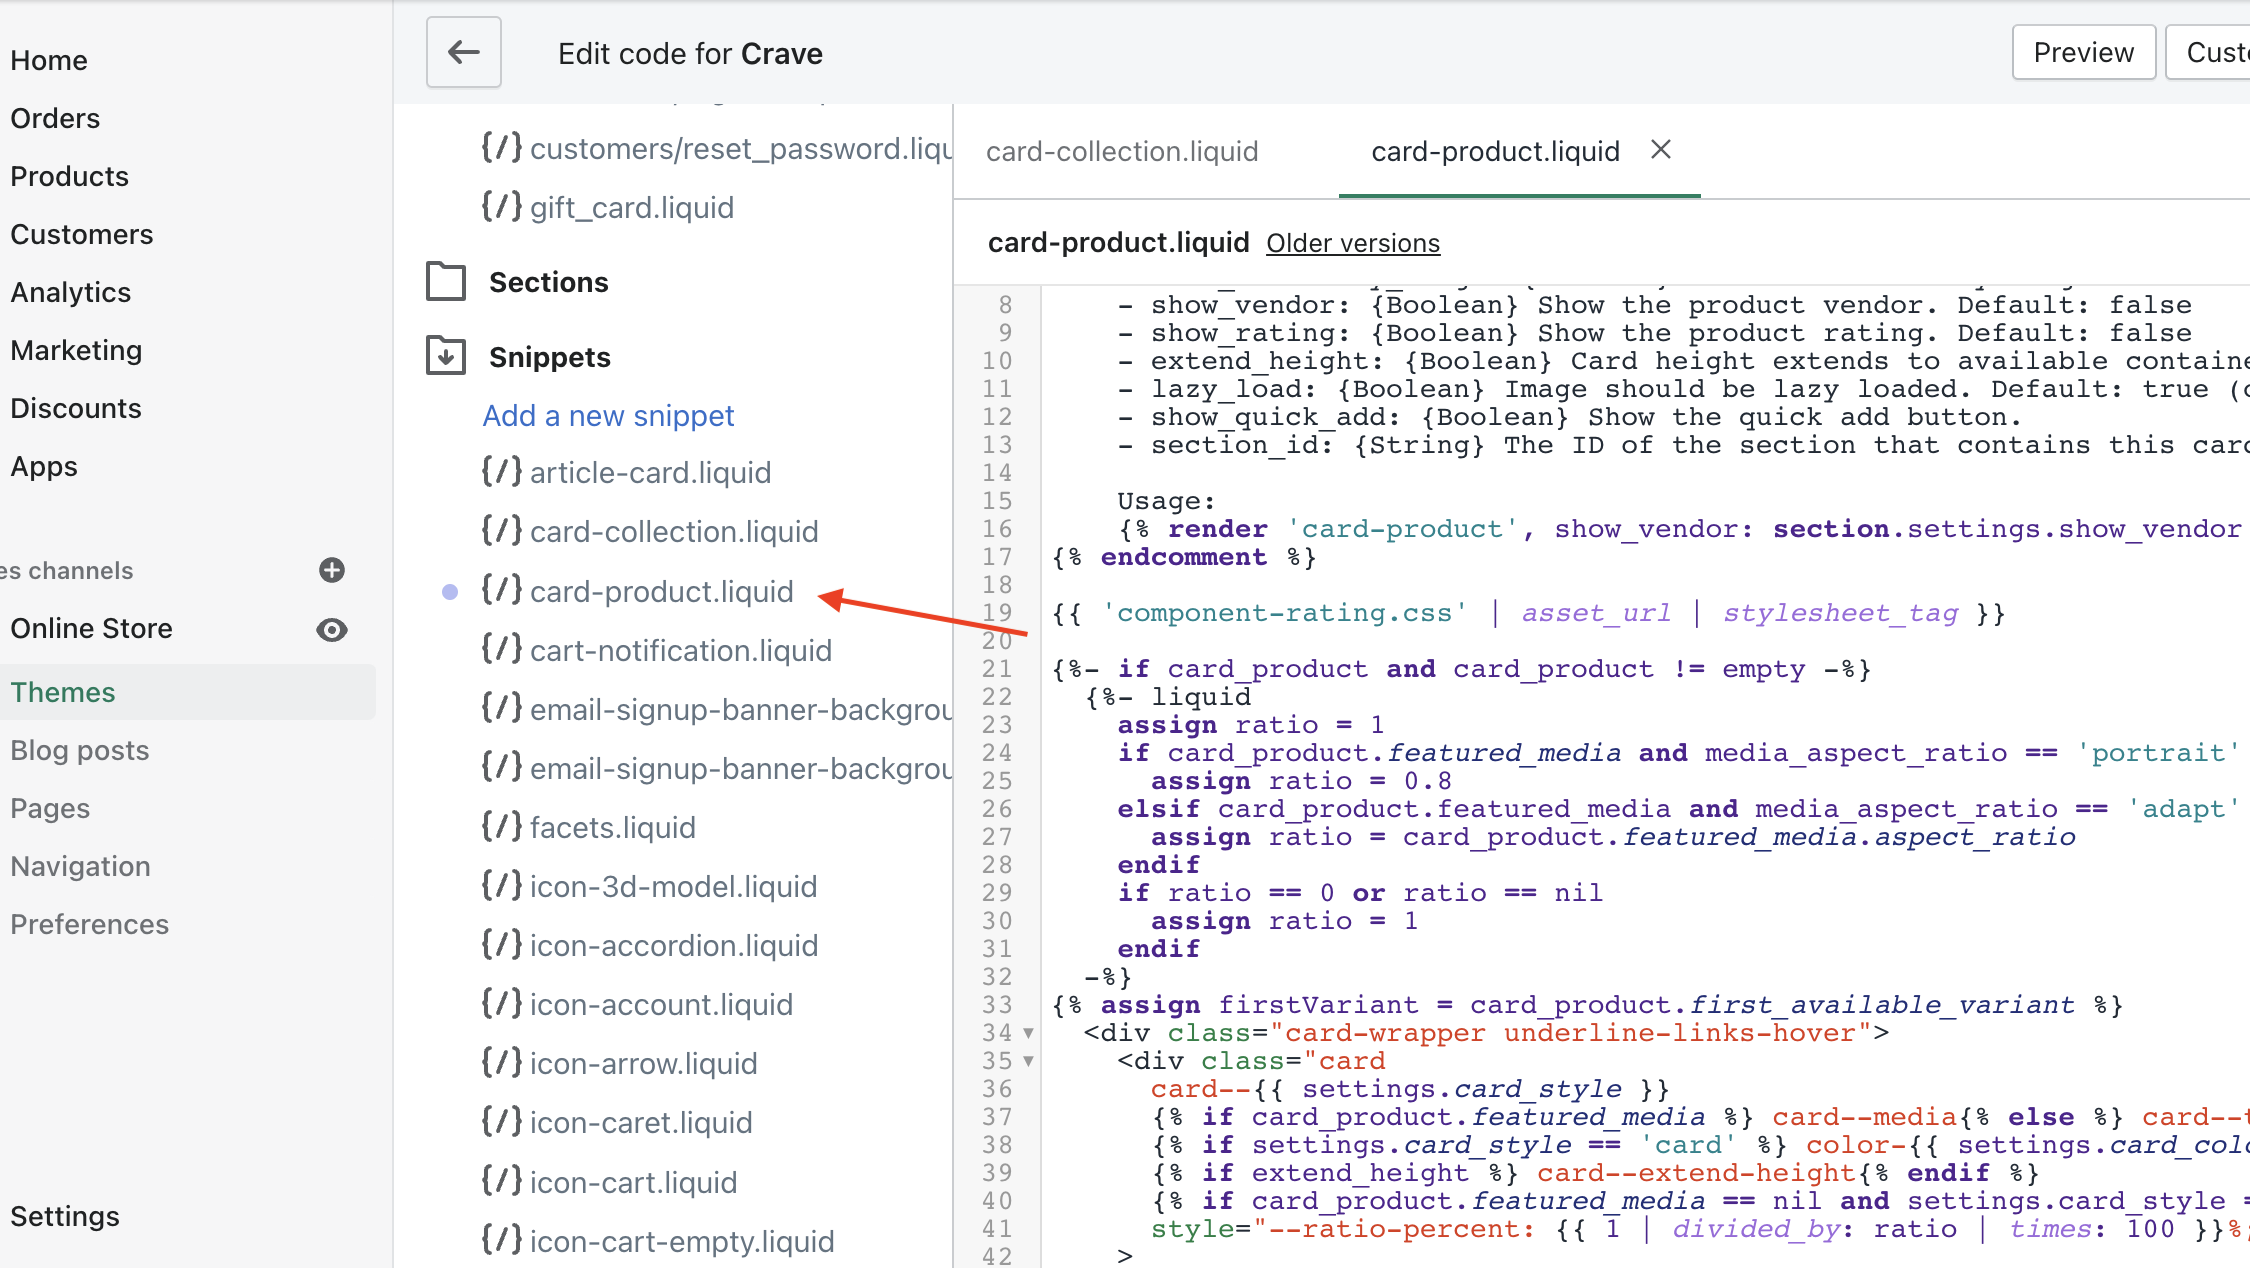
Task: Click the code icon beside icon-cart.liquid
Action: pyautogui.click(x=502, y=1181)
